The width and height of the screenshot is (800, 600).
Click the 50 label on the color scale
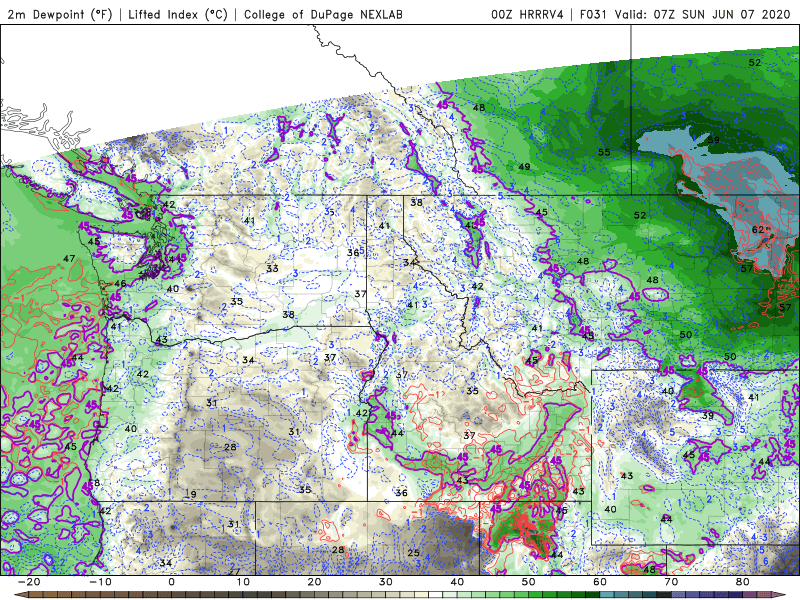pos(529,582)
